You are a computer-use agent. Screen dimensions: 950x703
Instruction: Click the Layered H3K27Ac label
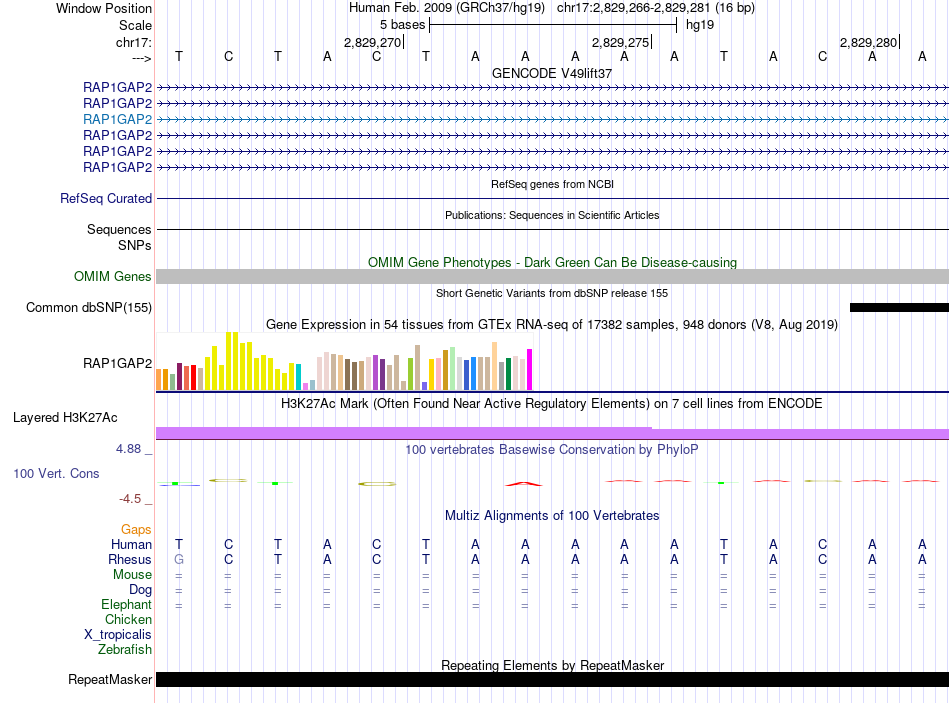[x=65, y=418]
